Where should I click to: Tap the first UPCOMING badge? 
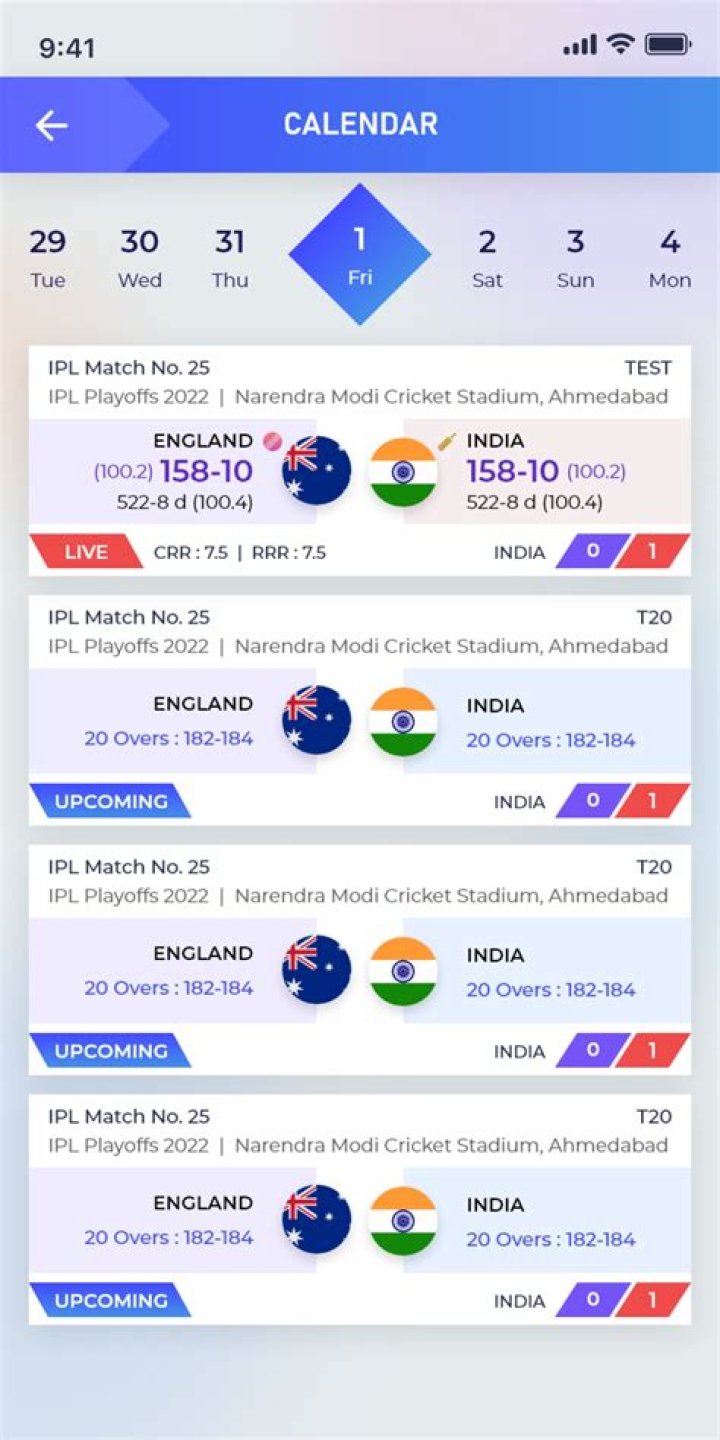pos(110,802)
